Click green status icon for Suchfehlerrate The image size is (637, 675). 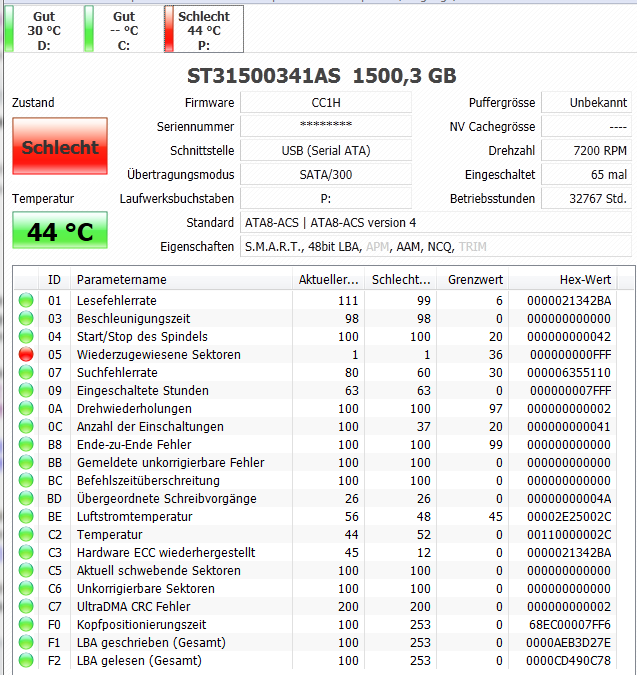26,372
